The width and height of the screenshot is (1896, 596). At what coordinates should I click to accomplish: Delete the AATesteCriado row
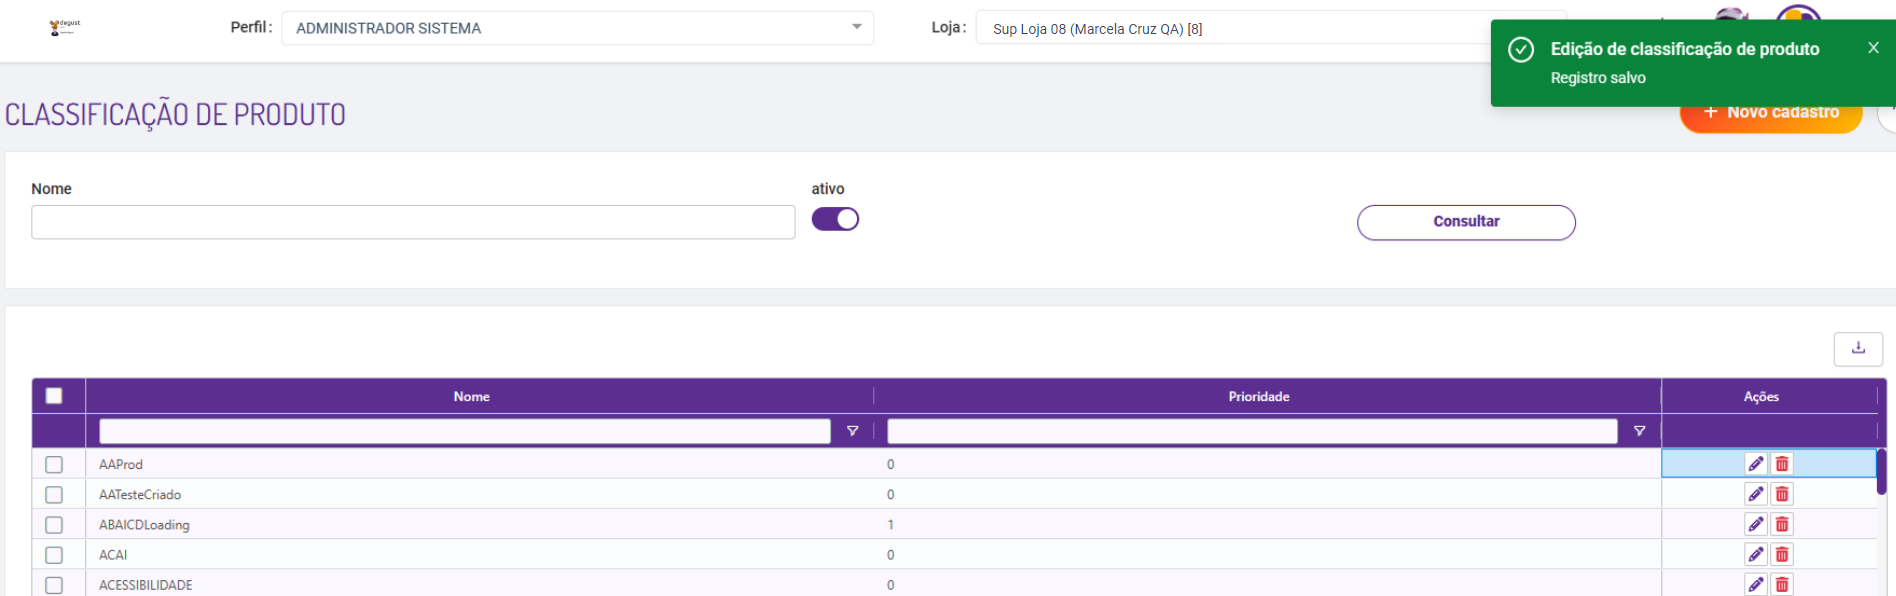(x=1782, y=494)
